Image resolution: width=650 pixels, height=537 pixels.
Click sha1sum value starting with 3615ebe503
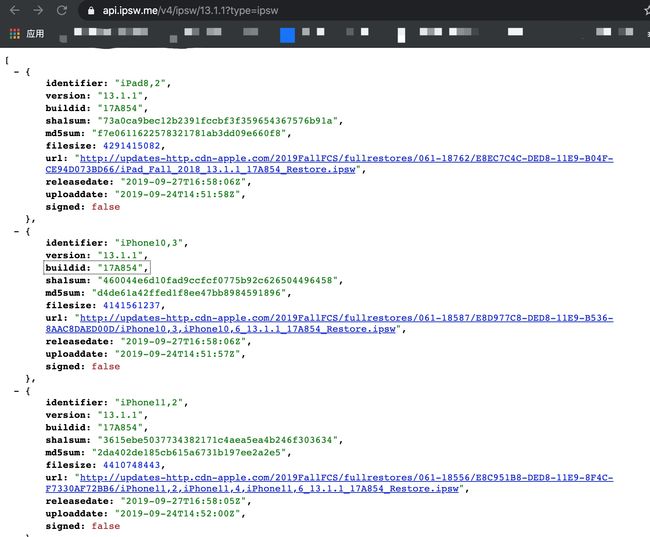coord(218,440)
